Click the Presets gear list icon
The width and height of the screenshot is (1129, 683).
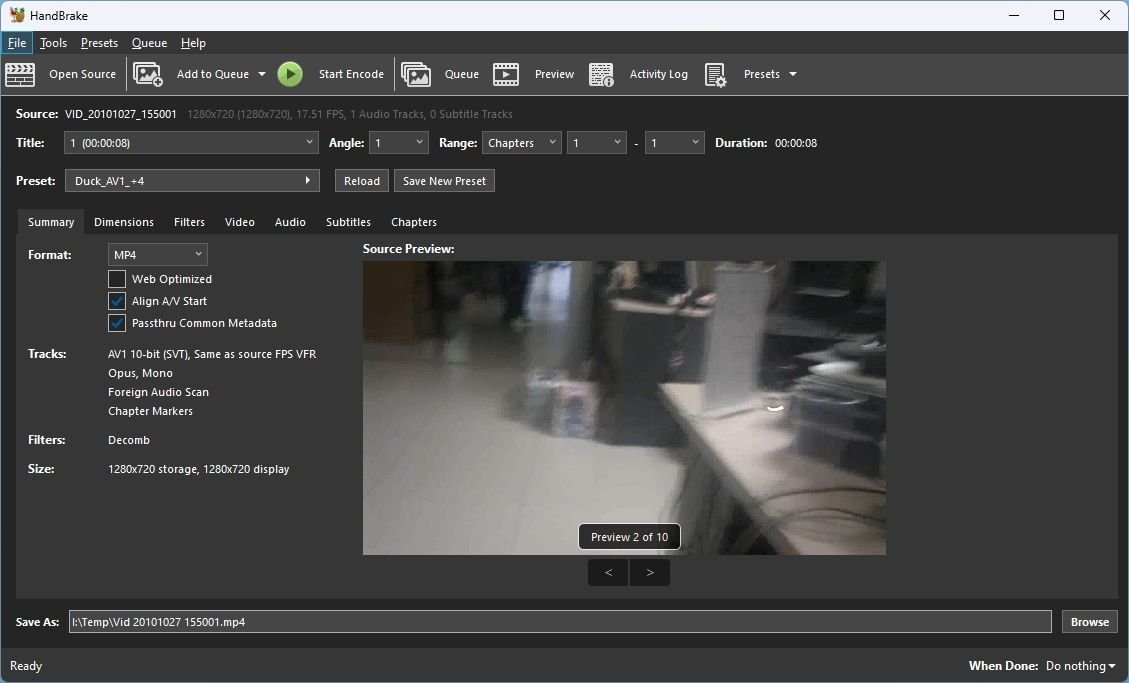(715, 74)
